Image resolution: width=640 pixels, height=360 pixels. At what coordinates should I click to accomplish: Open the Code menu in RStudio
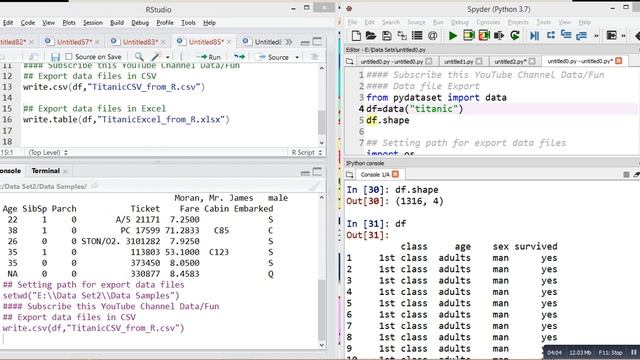(28, 23)
